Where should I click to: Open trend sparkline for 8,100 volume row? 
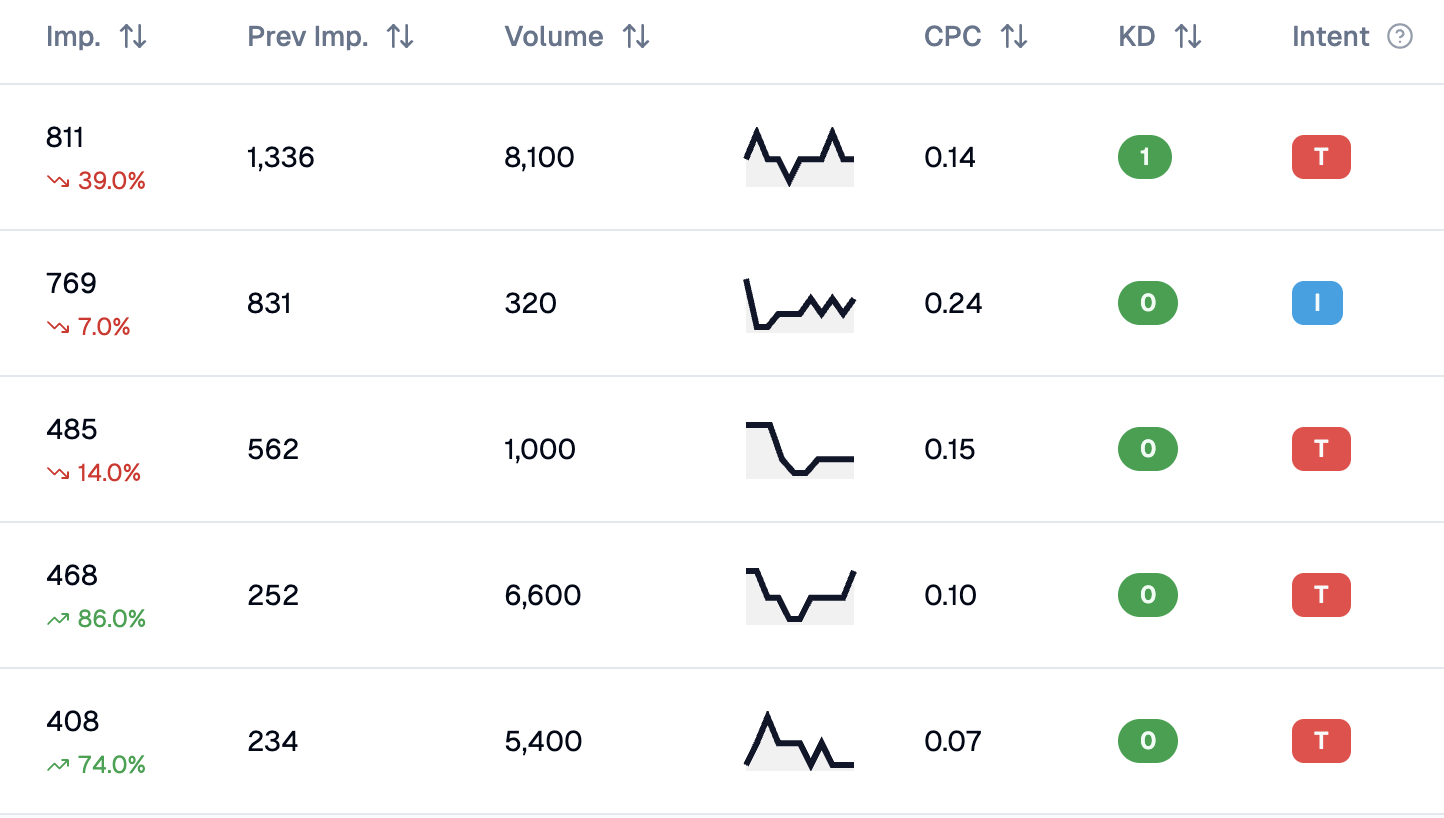click(x=799, y=158)
